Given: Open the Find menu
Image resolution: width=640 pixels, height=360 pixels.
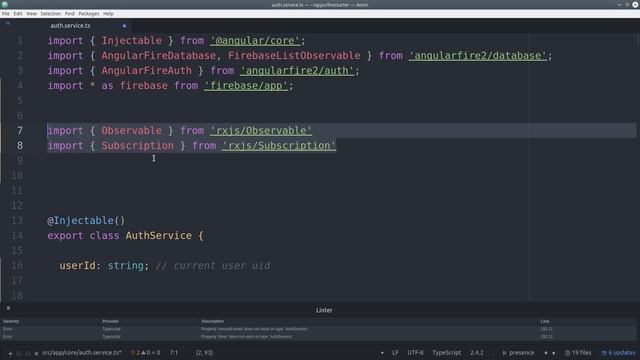Looking at the screenshot, I should coord(70,13).
